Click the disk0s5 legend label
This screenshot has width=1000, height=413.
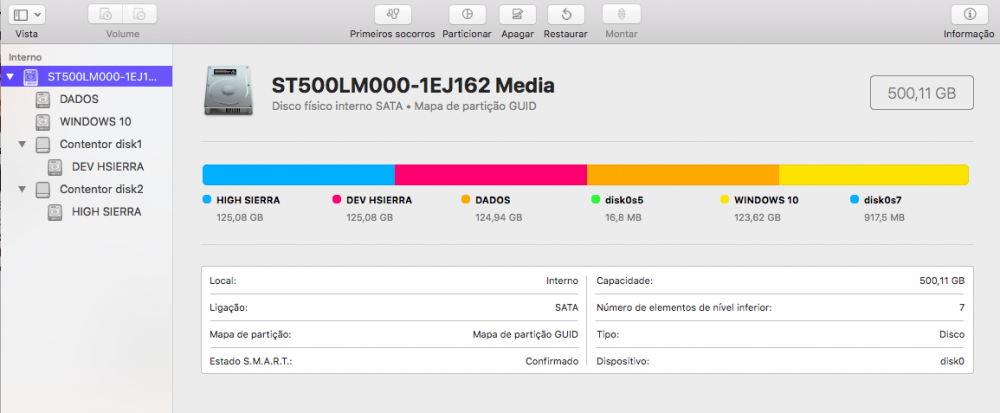pyautogui.click(x=624, y=200)
